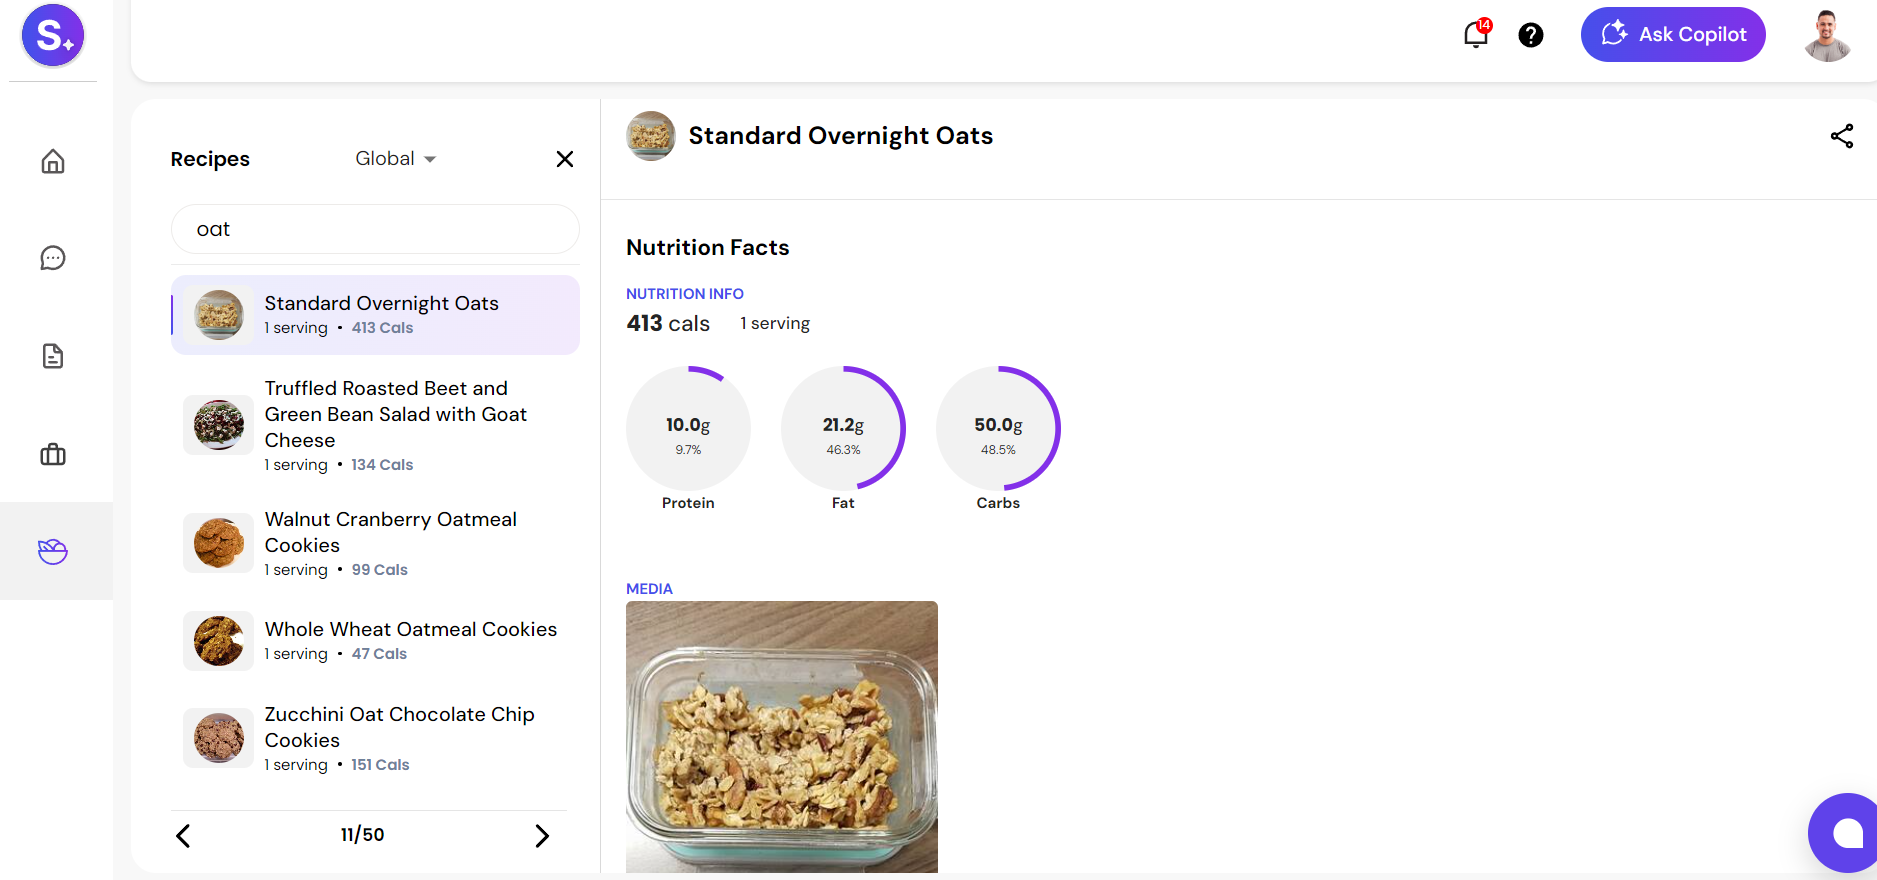This screenshot has width=1877, height=880.
Task: Open Zucchini Oat Chocolate Chip Cookies recipe
Action: [375, 738]
